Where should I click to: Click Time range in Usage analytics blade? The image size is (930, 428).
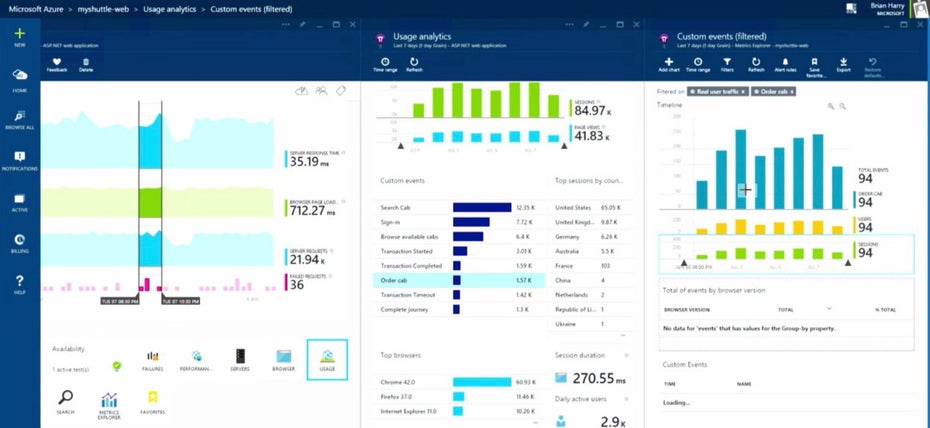[x=385, y=64]
